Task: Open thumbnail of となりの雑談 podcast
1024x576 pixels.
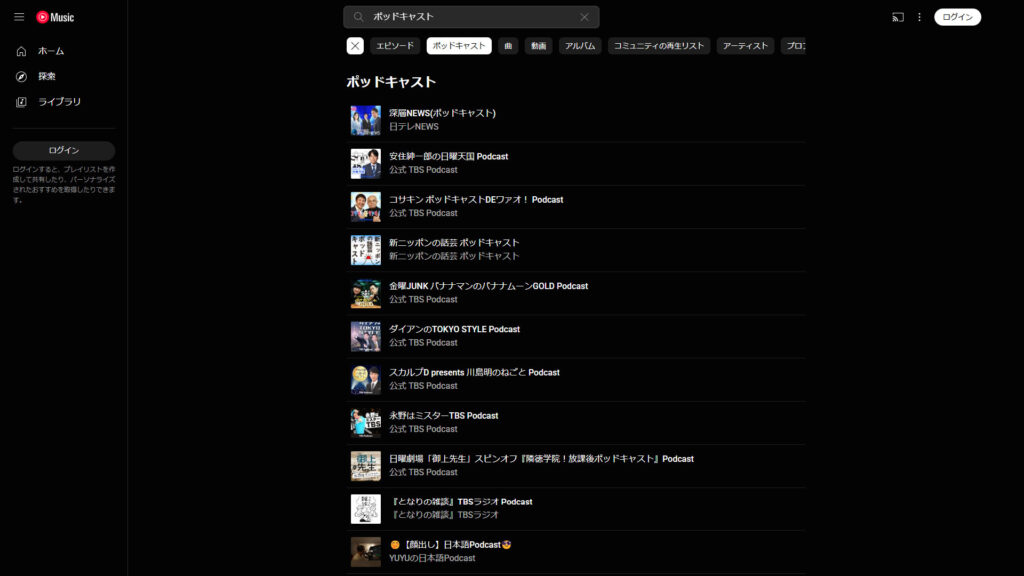Action: pos(366,509)
